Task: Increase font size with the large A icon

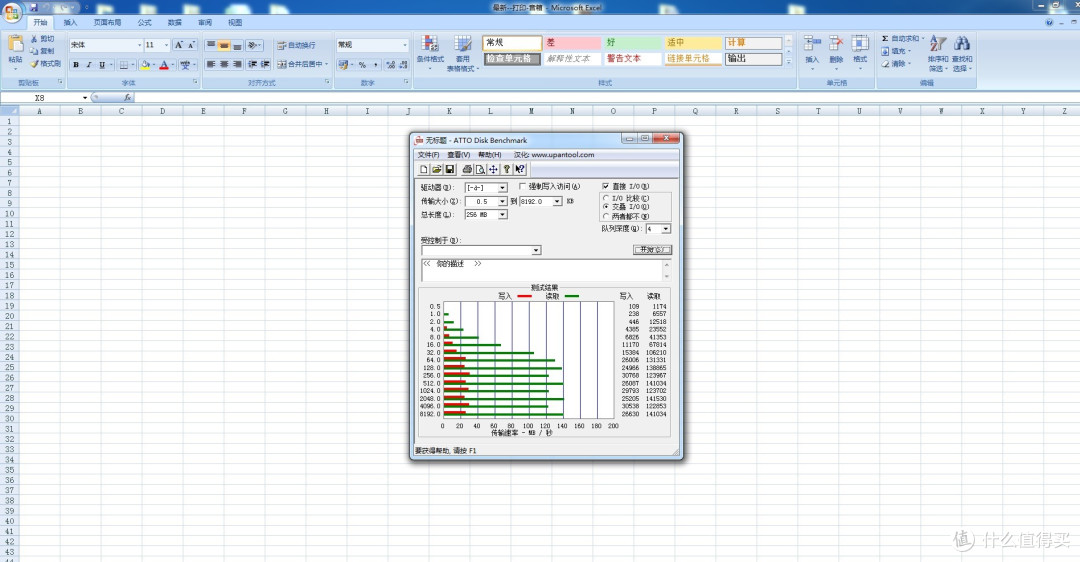Action: [178, 45]
